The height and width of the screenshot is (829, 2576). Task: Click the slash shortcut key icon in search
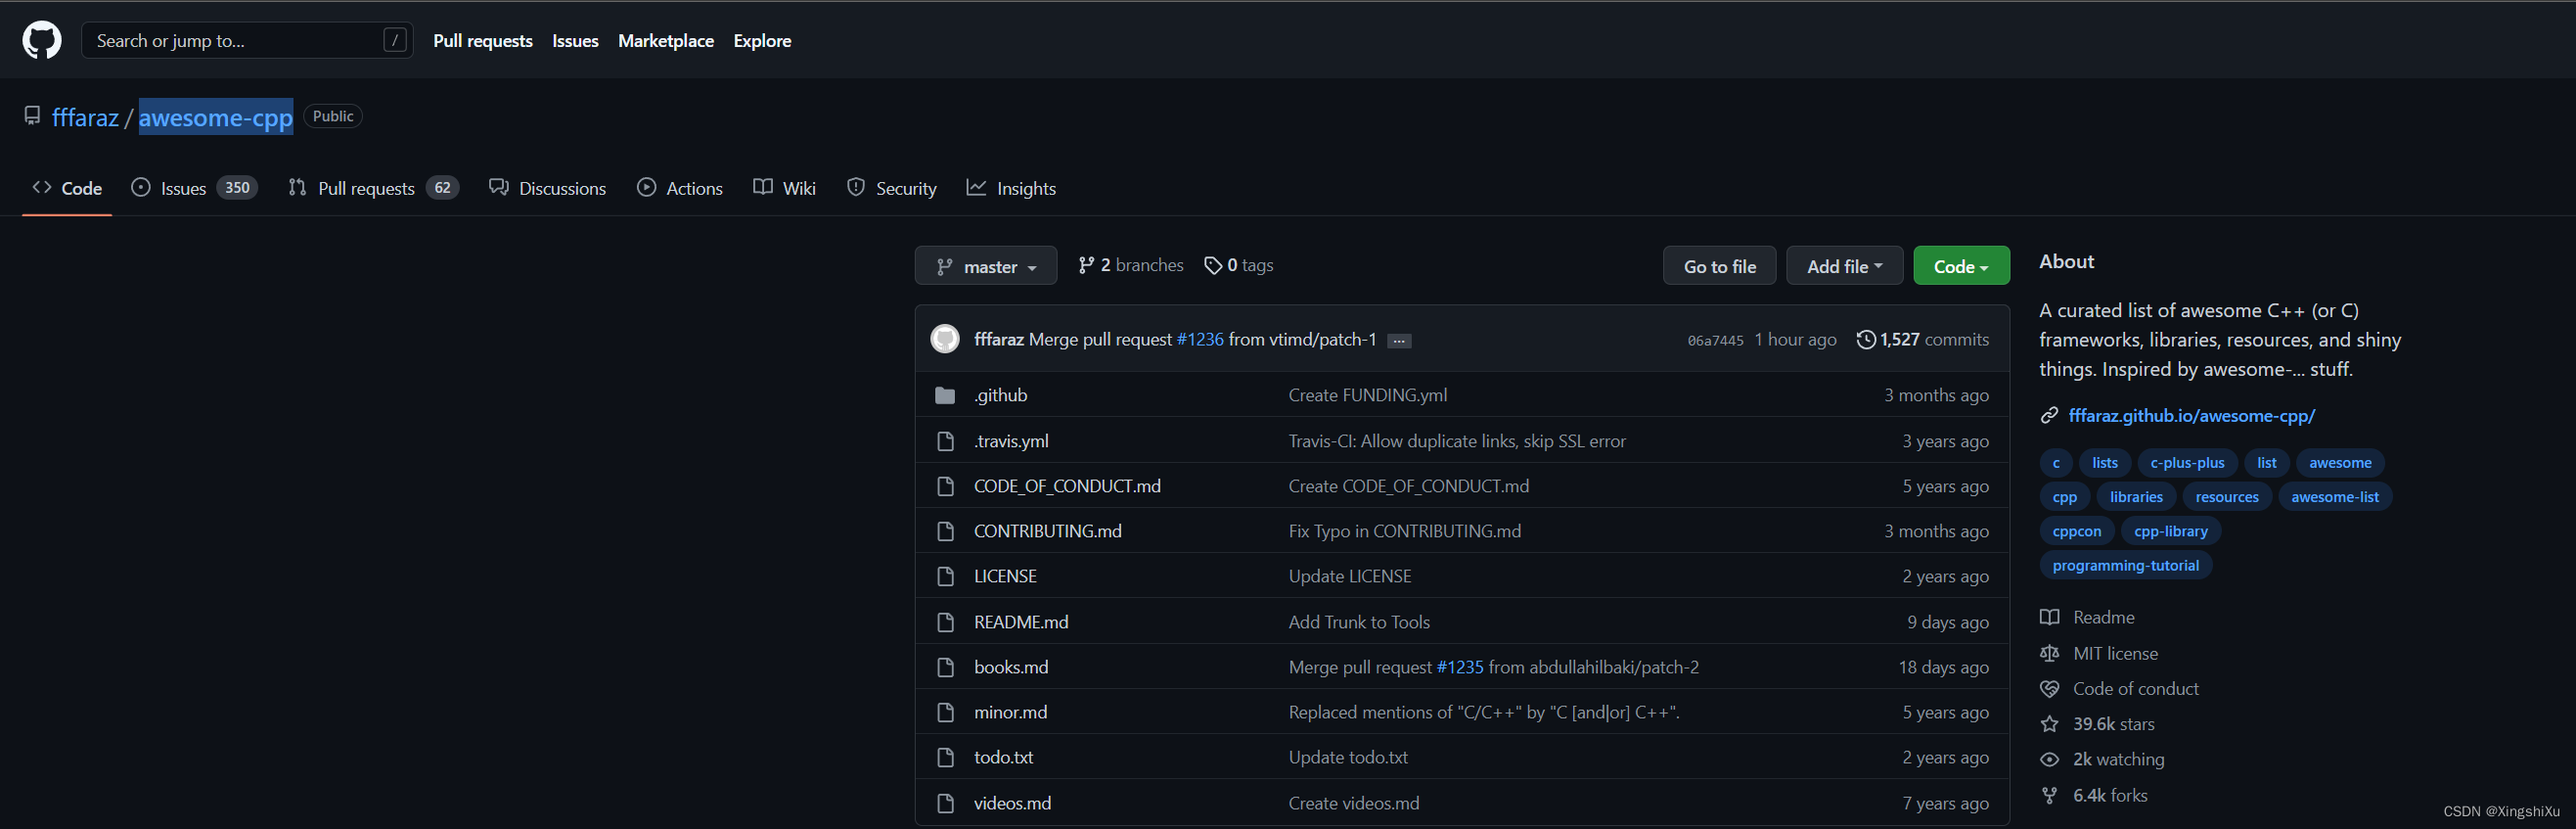pos(395,40)
